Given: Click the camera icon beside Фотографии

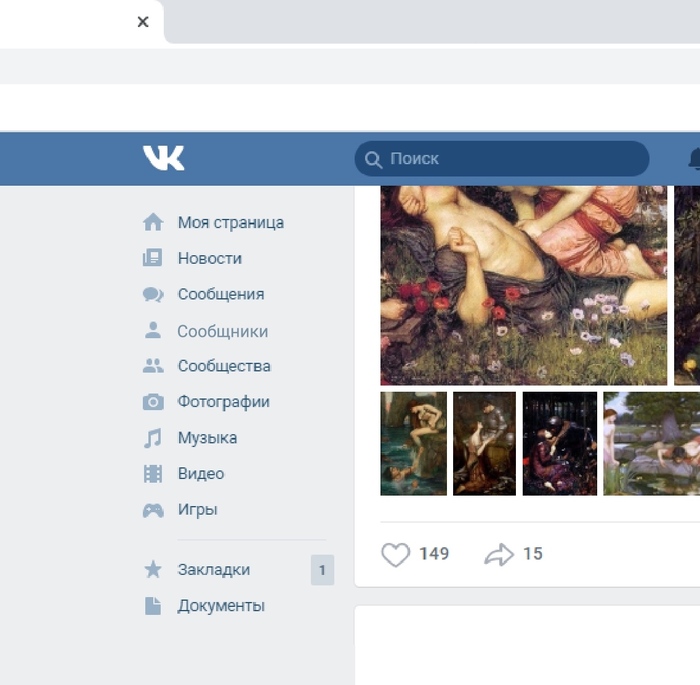Looking at the screenshot, I should tap(153, 401).
